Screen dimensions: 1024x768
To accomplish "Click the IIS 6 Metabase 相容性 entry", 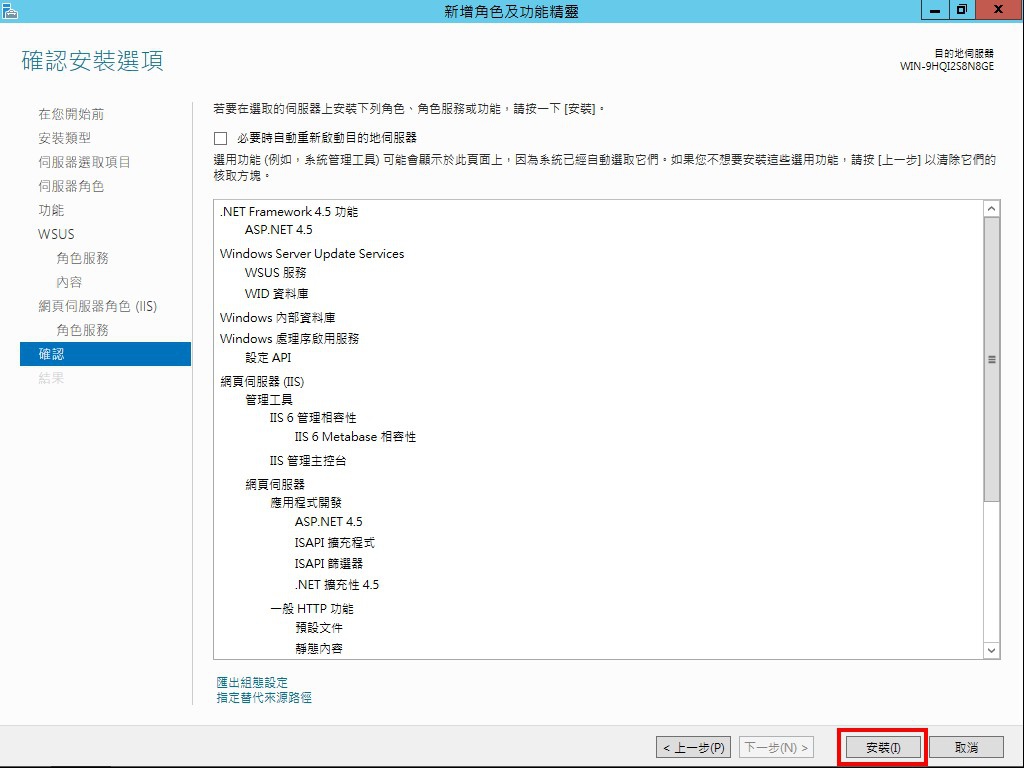I will (355, 437).
